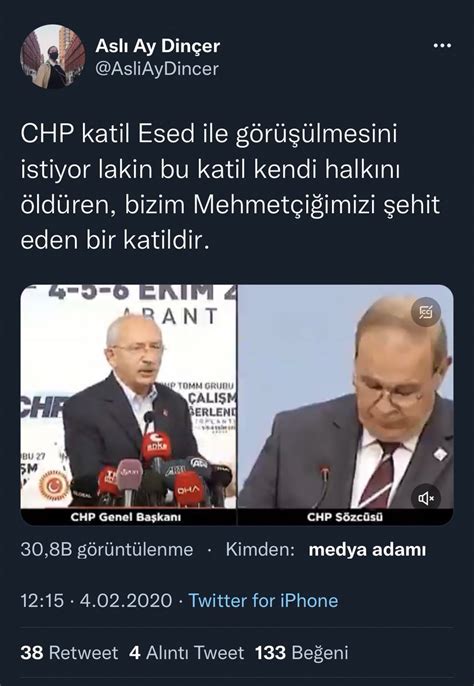Click the Aslı Ay Dinçer display name
The width and height of the screenshot is (474, 686).
158,46
